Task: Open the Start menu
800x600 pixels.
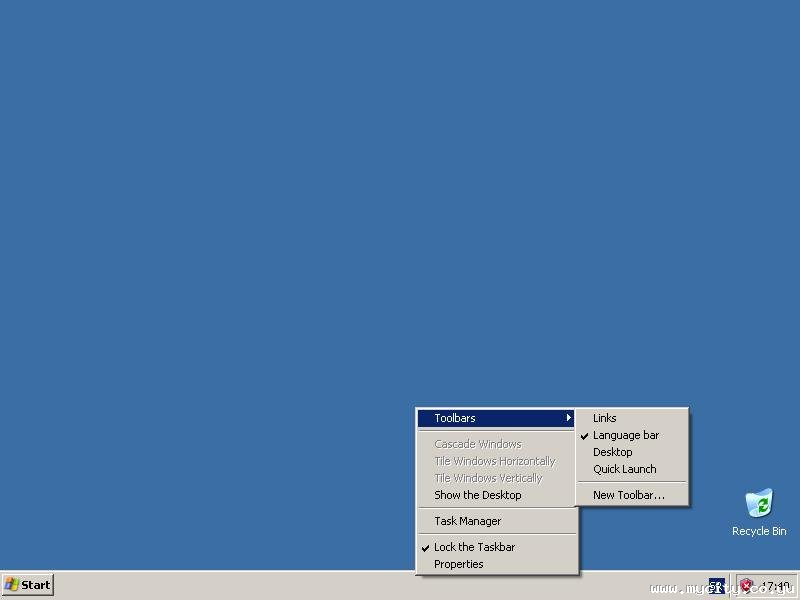Action: (x=28, y=585)
